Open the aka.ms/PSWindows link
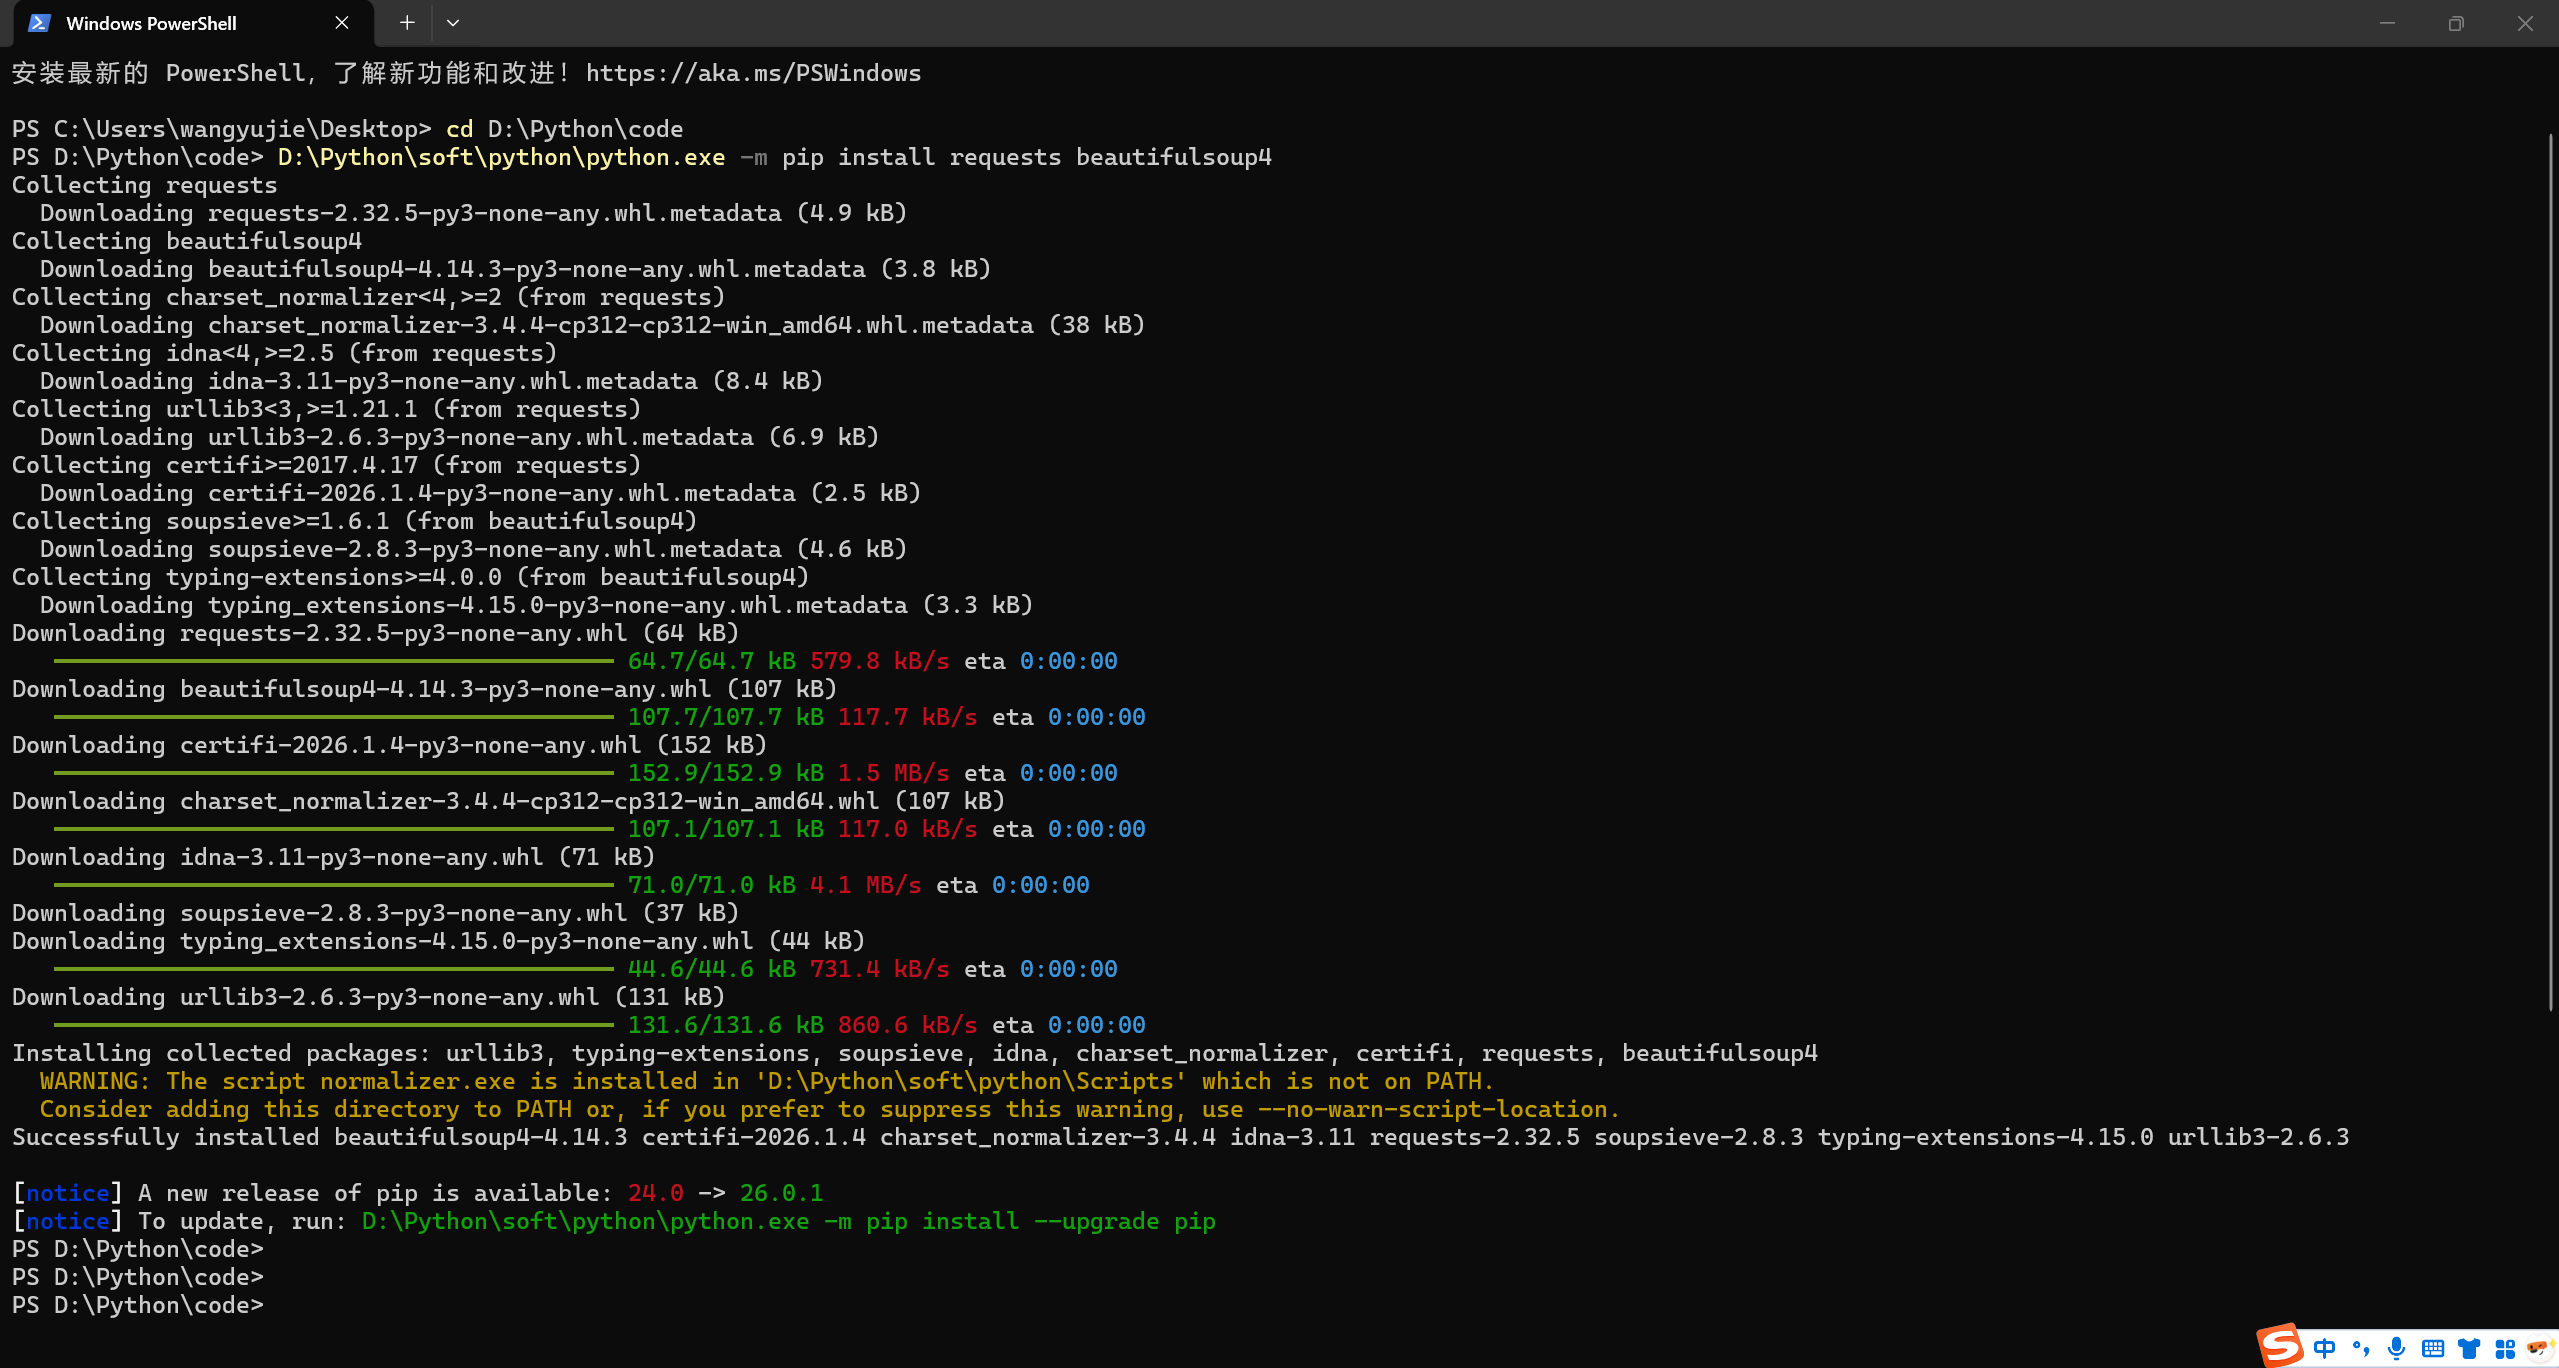 pos(753,73)
